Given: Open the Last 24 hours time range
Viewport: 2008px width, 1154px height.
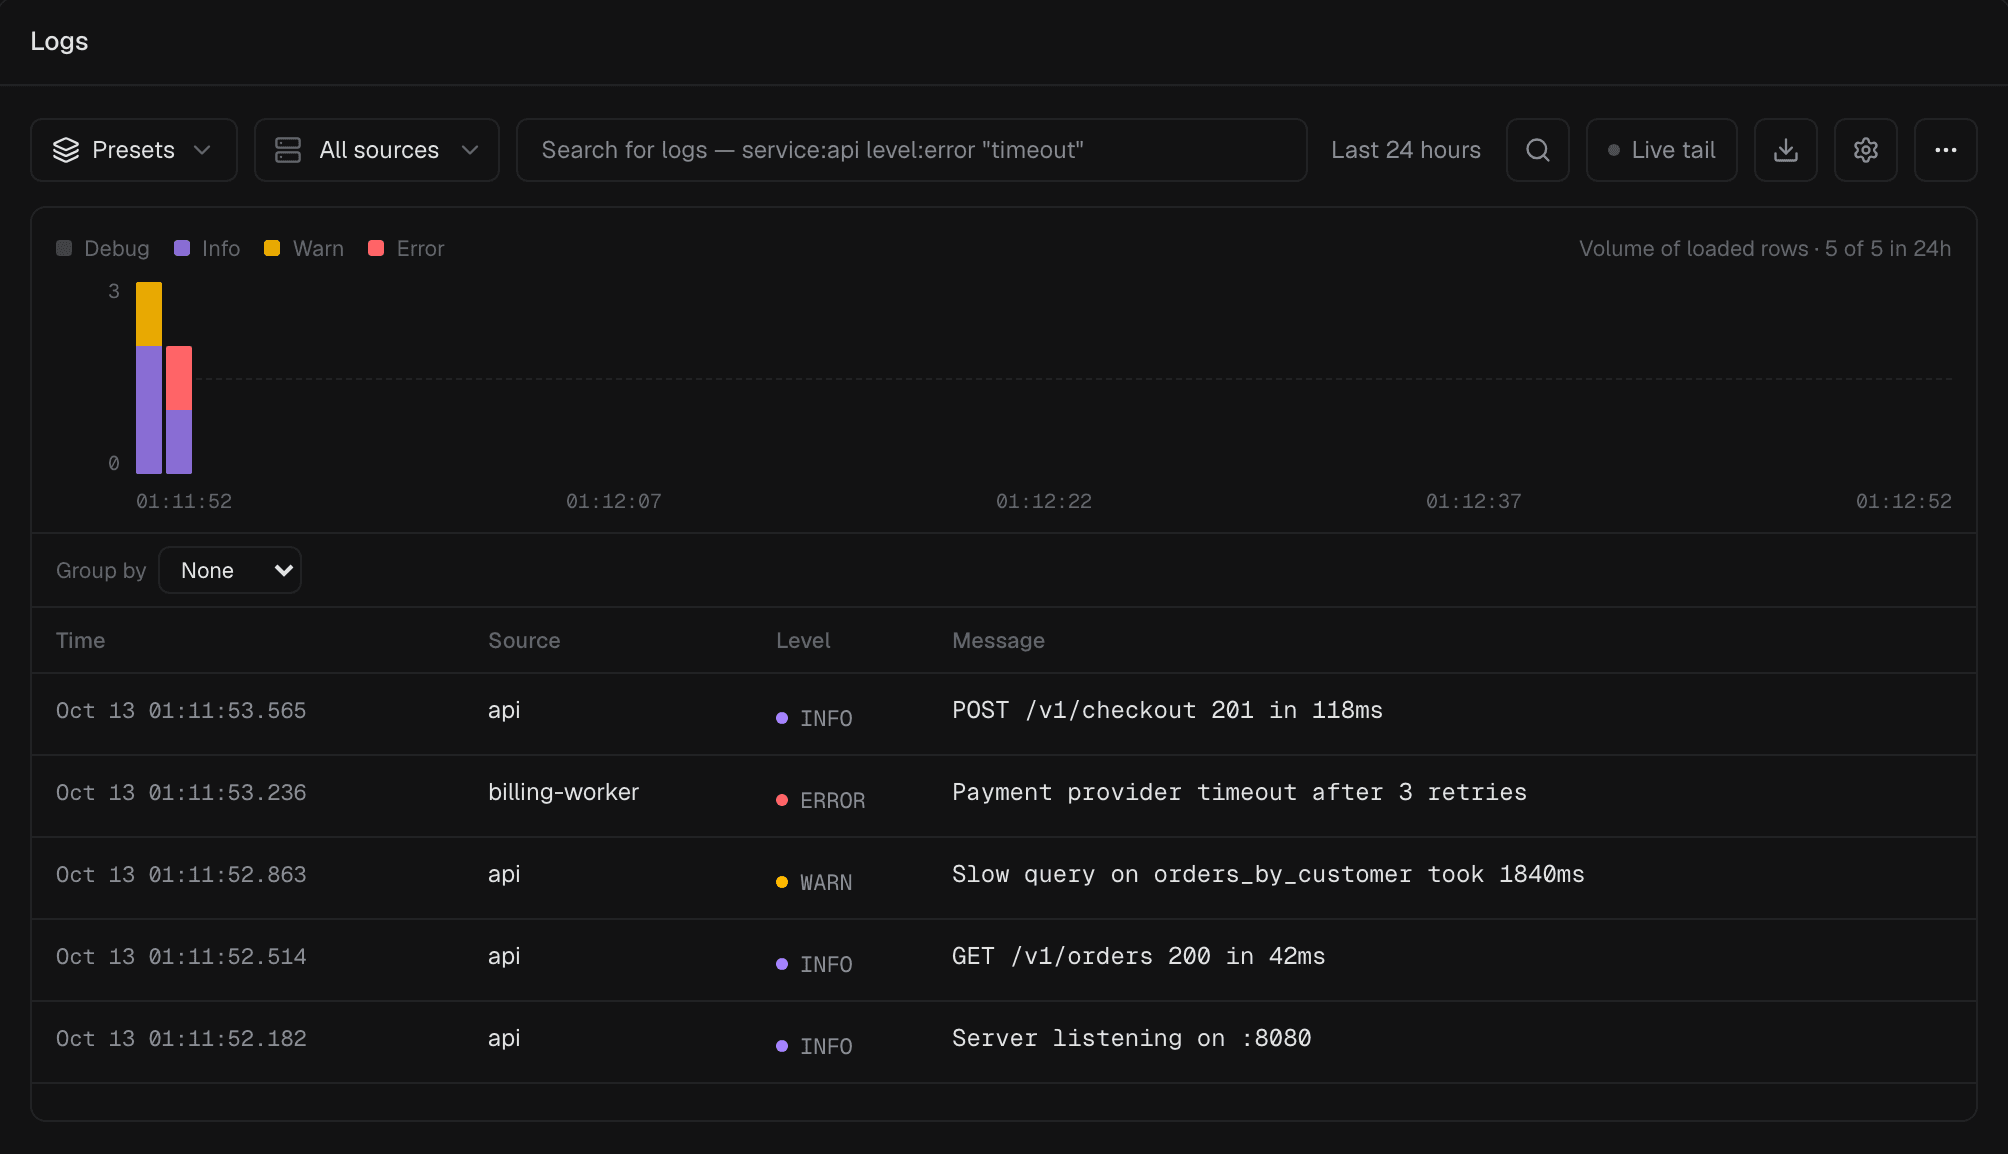Looking at the screenshot, I should [x=1405, y=150].
